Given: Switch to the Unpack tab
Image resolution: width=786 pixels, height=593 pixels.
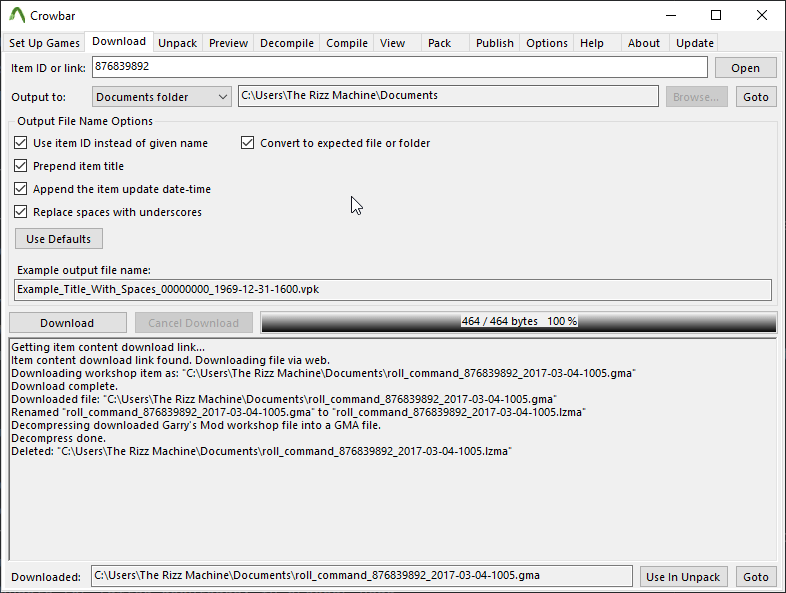Looking at the screenshot, I should (177, 43).
